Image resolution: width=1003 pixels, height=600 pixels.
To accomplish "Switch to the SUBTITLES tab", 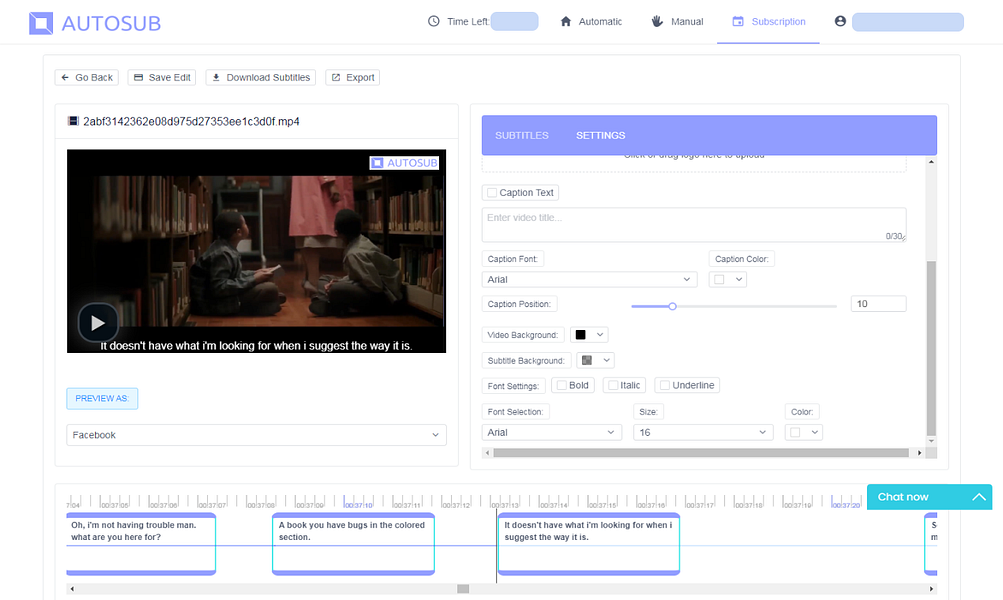I will (521, 135).
